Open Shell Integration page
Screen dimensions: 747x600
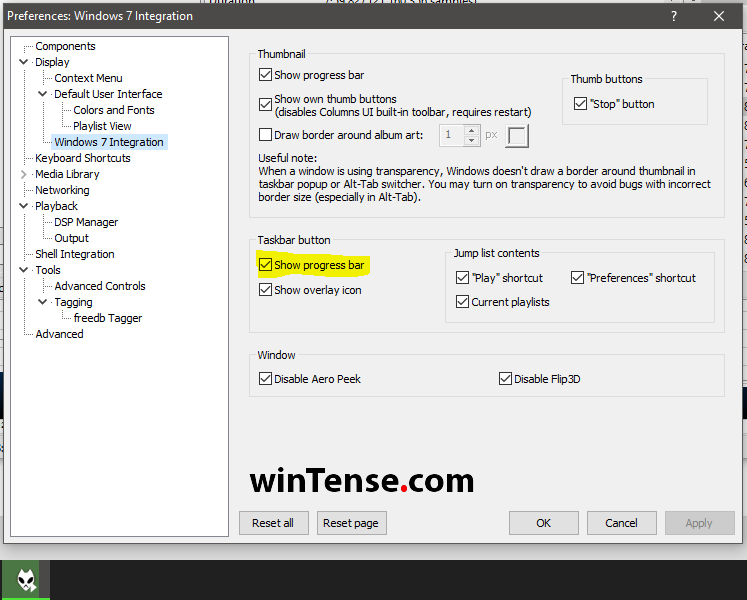coord(75,254)
